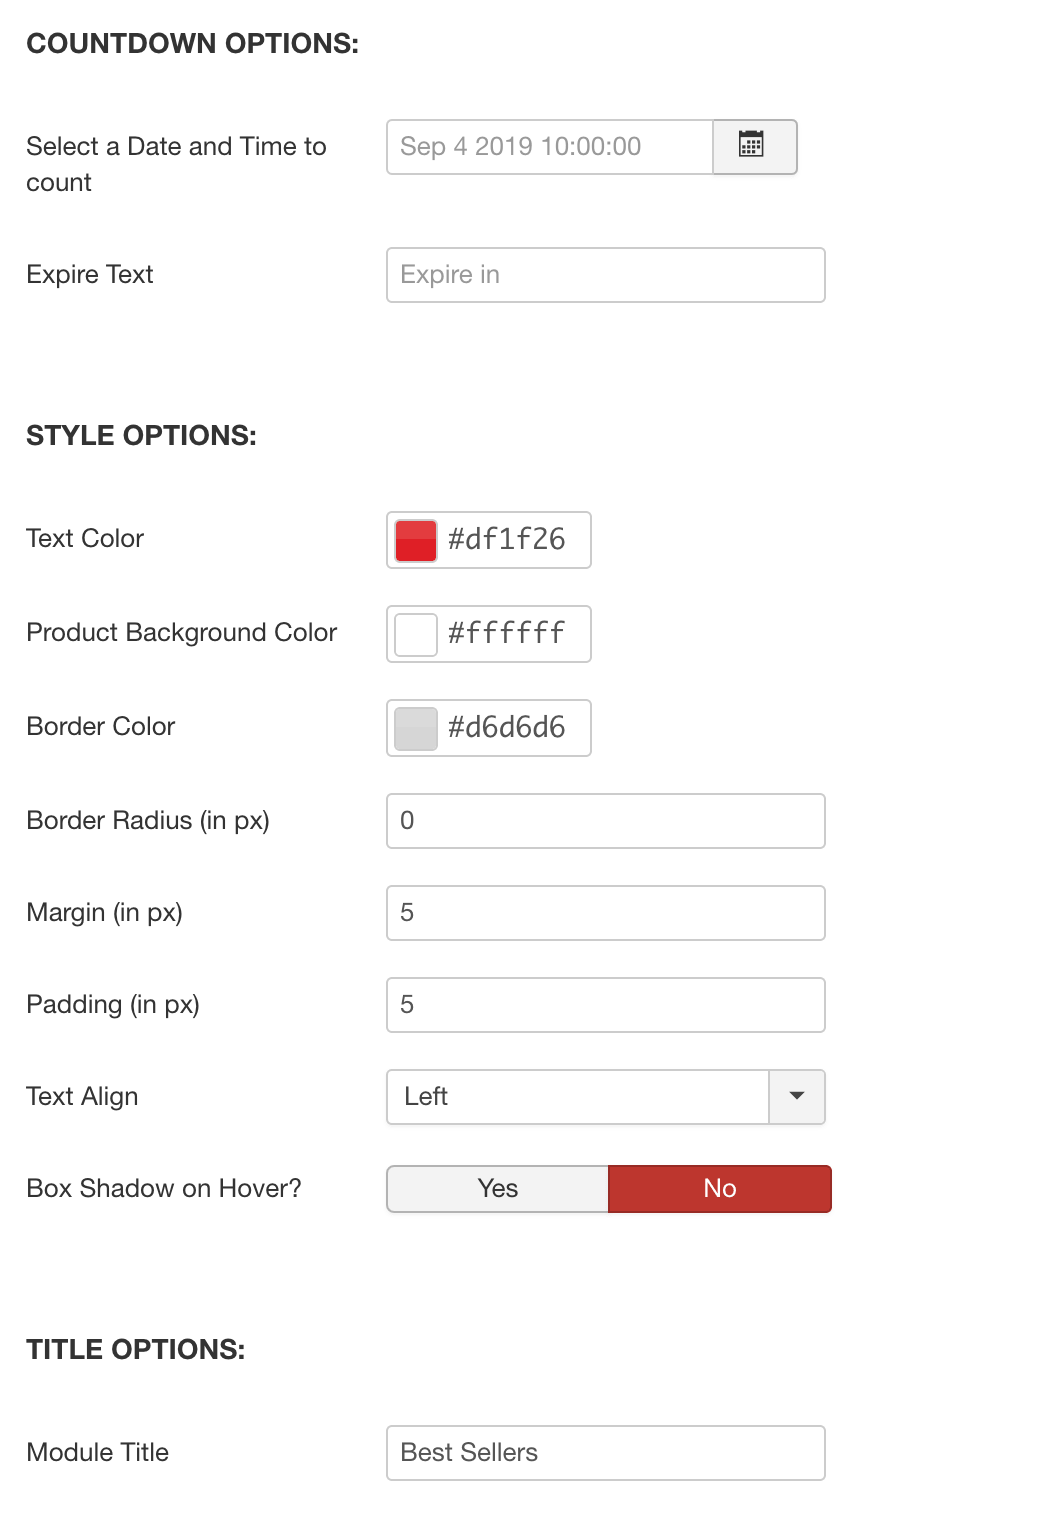Screen dimensions: 1050x1534
Task: Click the 'Margin (in px)' label
Action: pos(105,912)
